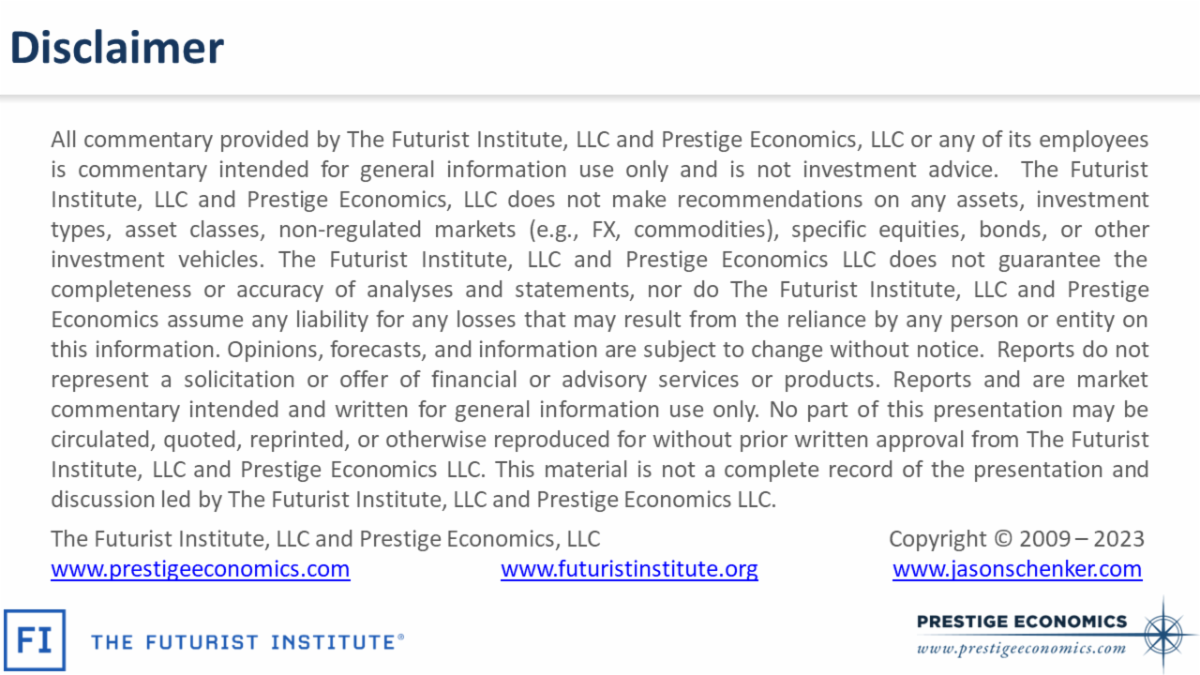The image size is (1200, 675).
Task: Visit the www.jasonschenker.com link
Action: [1017, 569]
